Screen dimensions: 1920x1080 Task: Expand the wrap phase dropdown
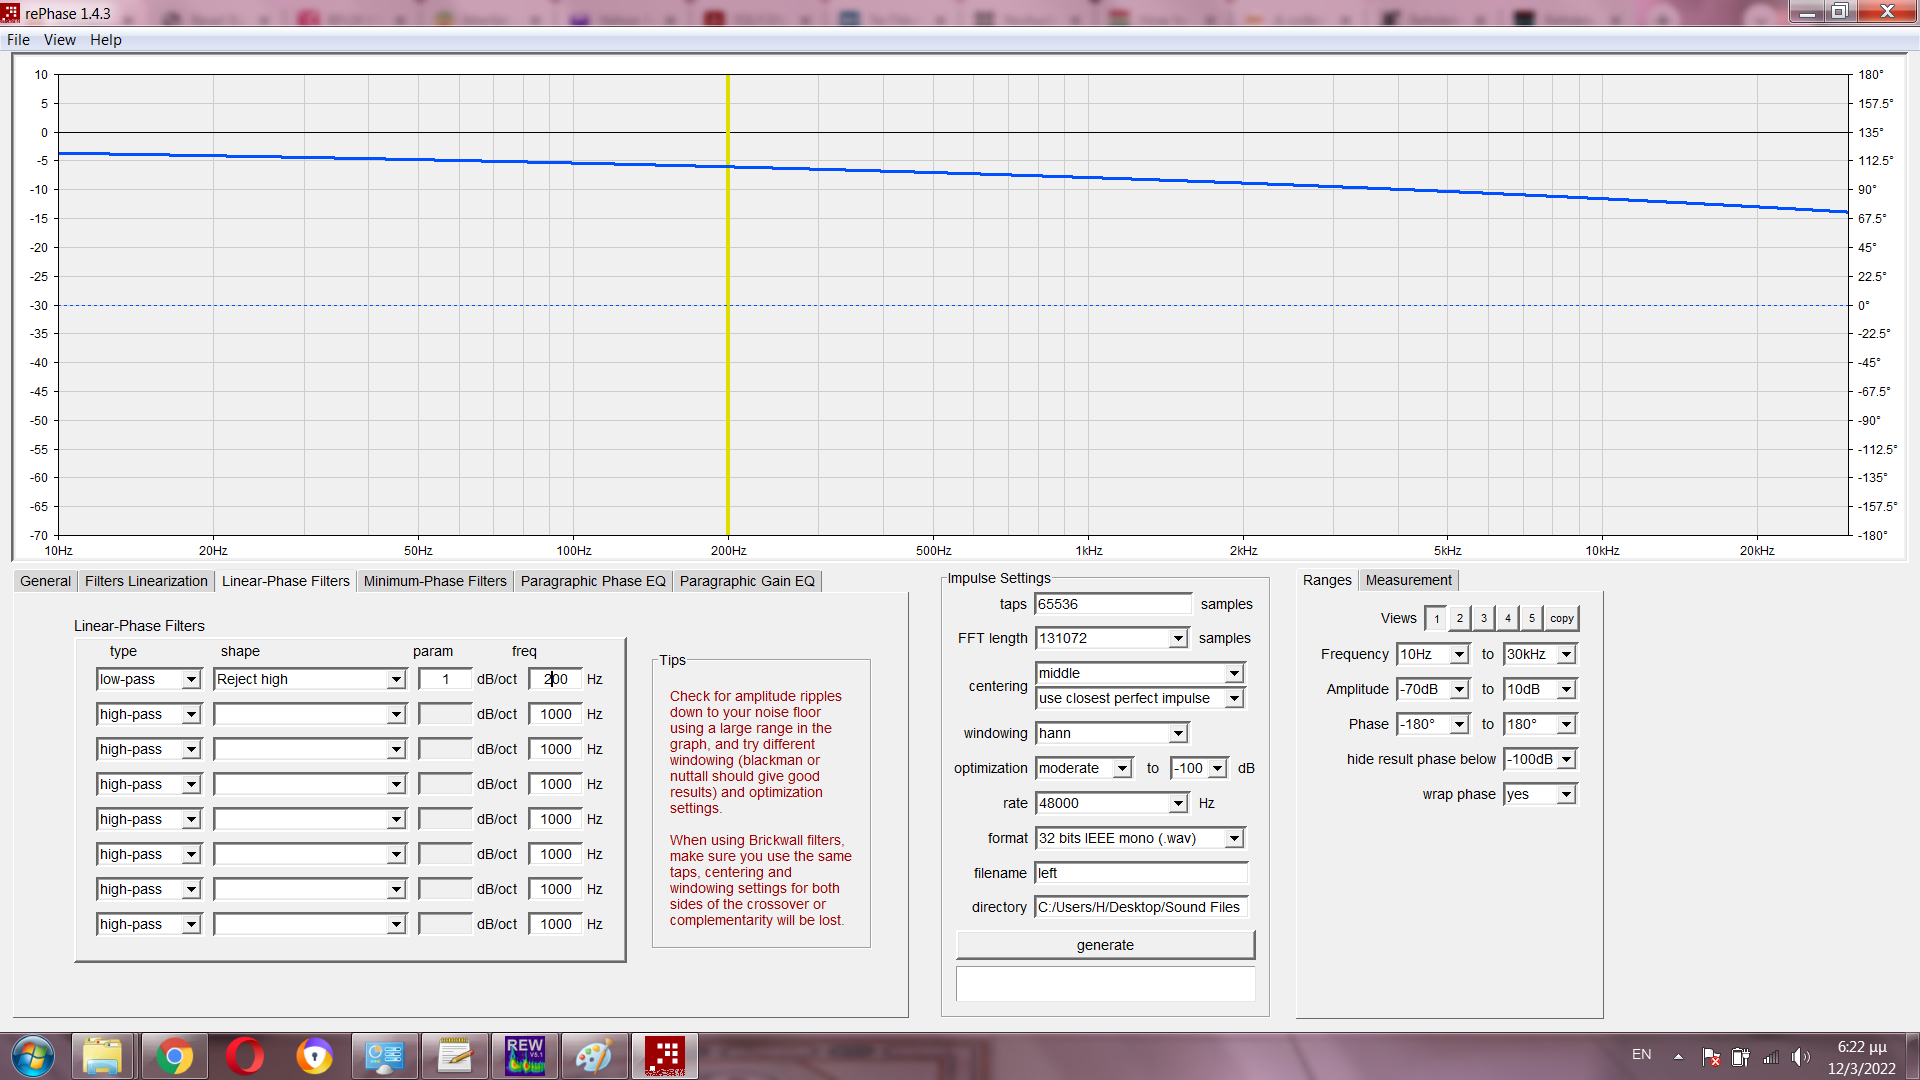point(1566,795)
